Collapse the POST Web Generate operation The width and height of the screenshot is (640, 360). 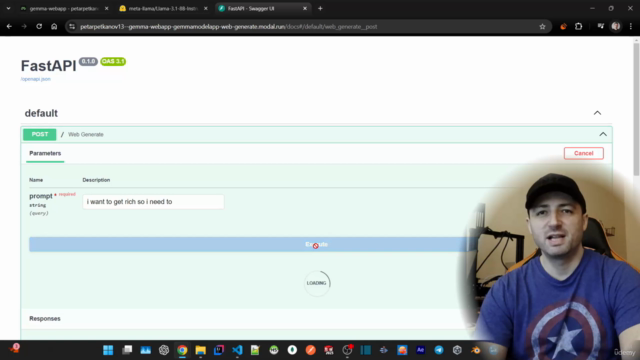tap(603, 134)
